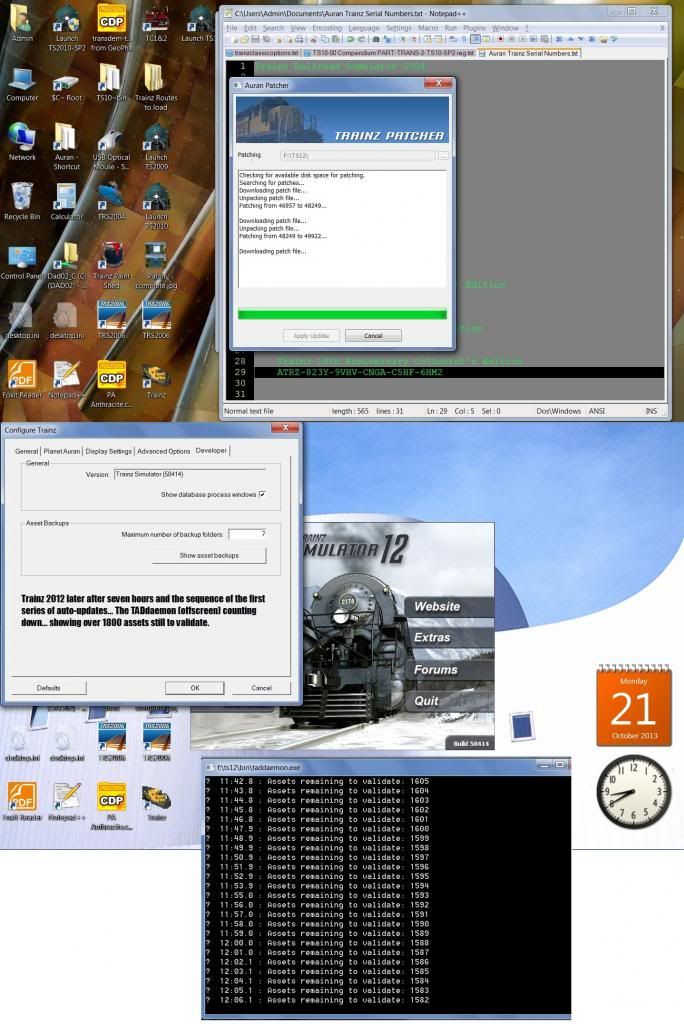Open the Control Panel icon
684x1024 pixels.
tap(22, 261)
